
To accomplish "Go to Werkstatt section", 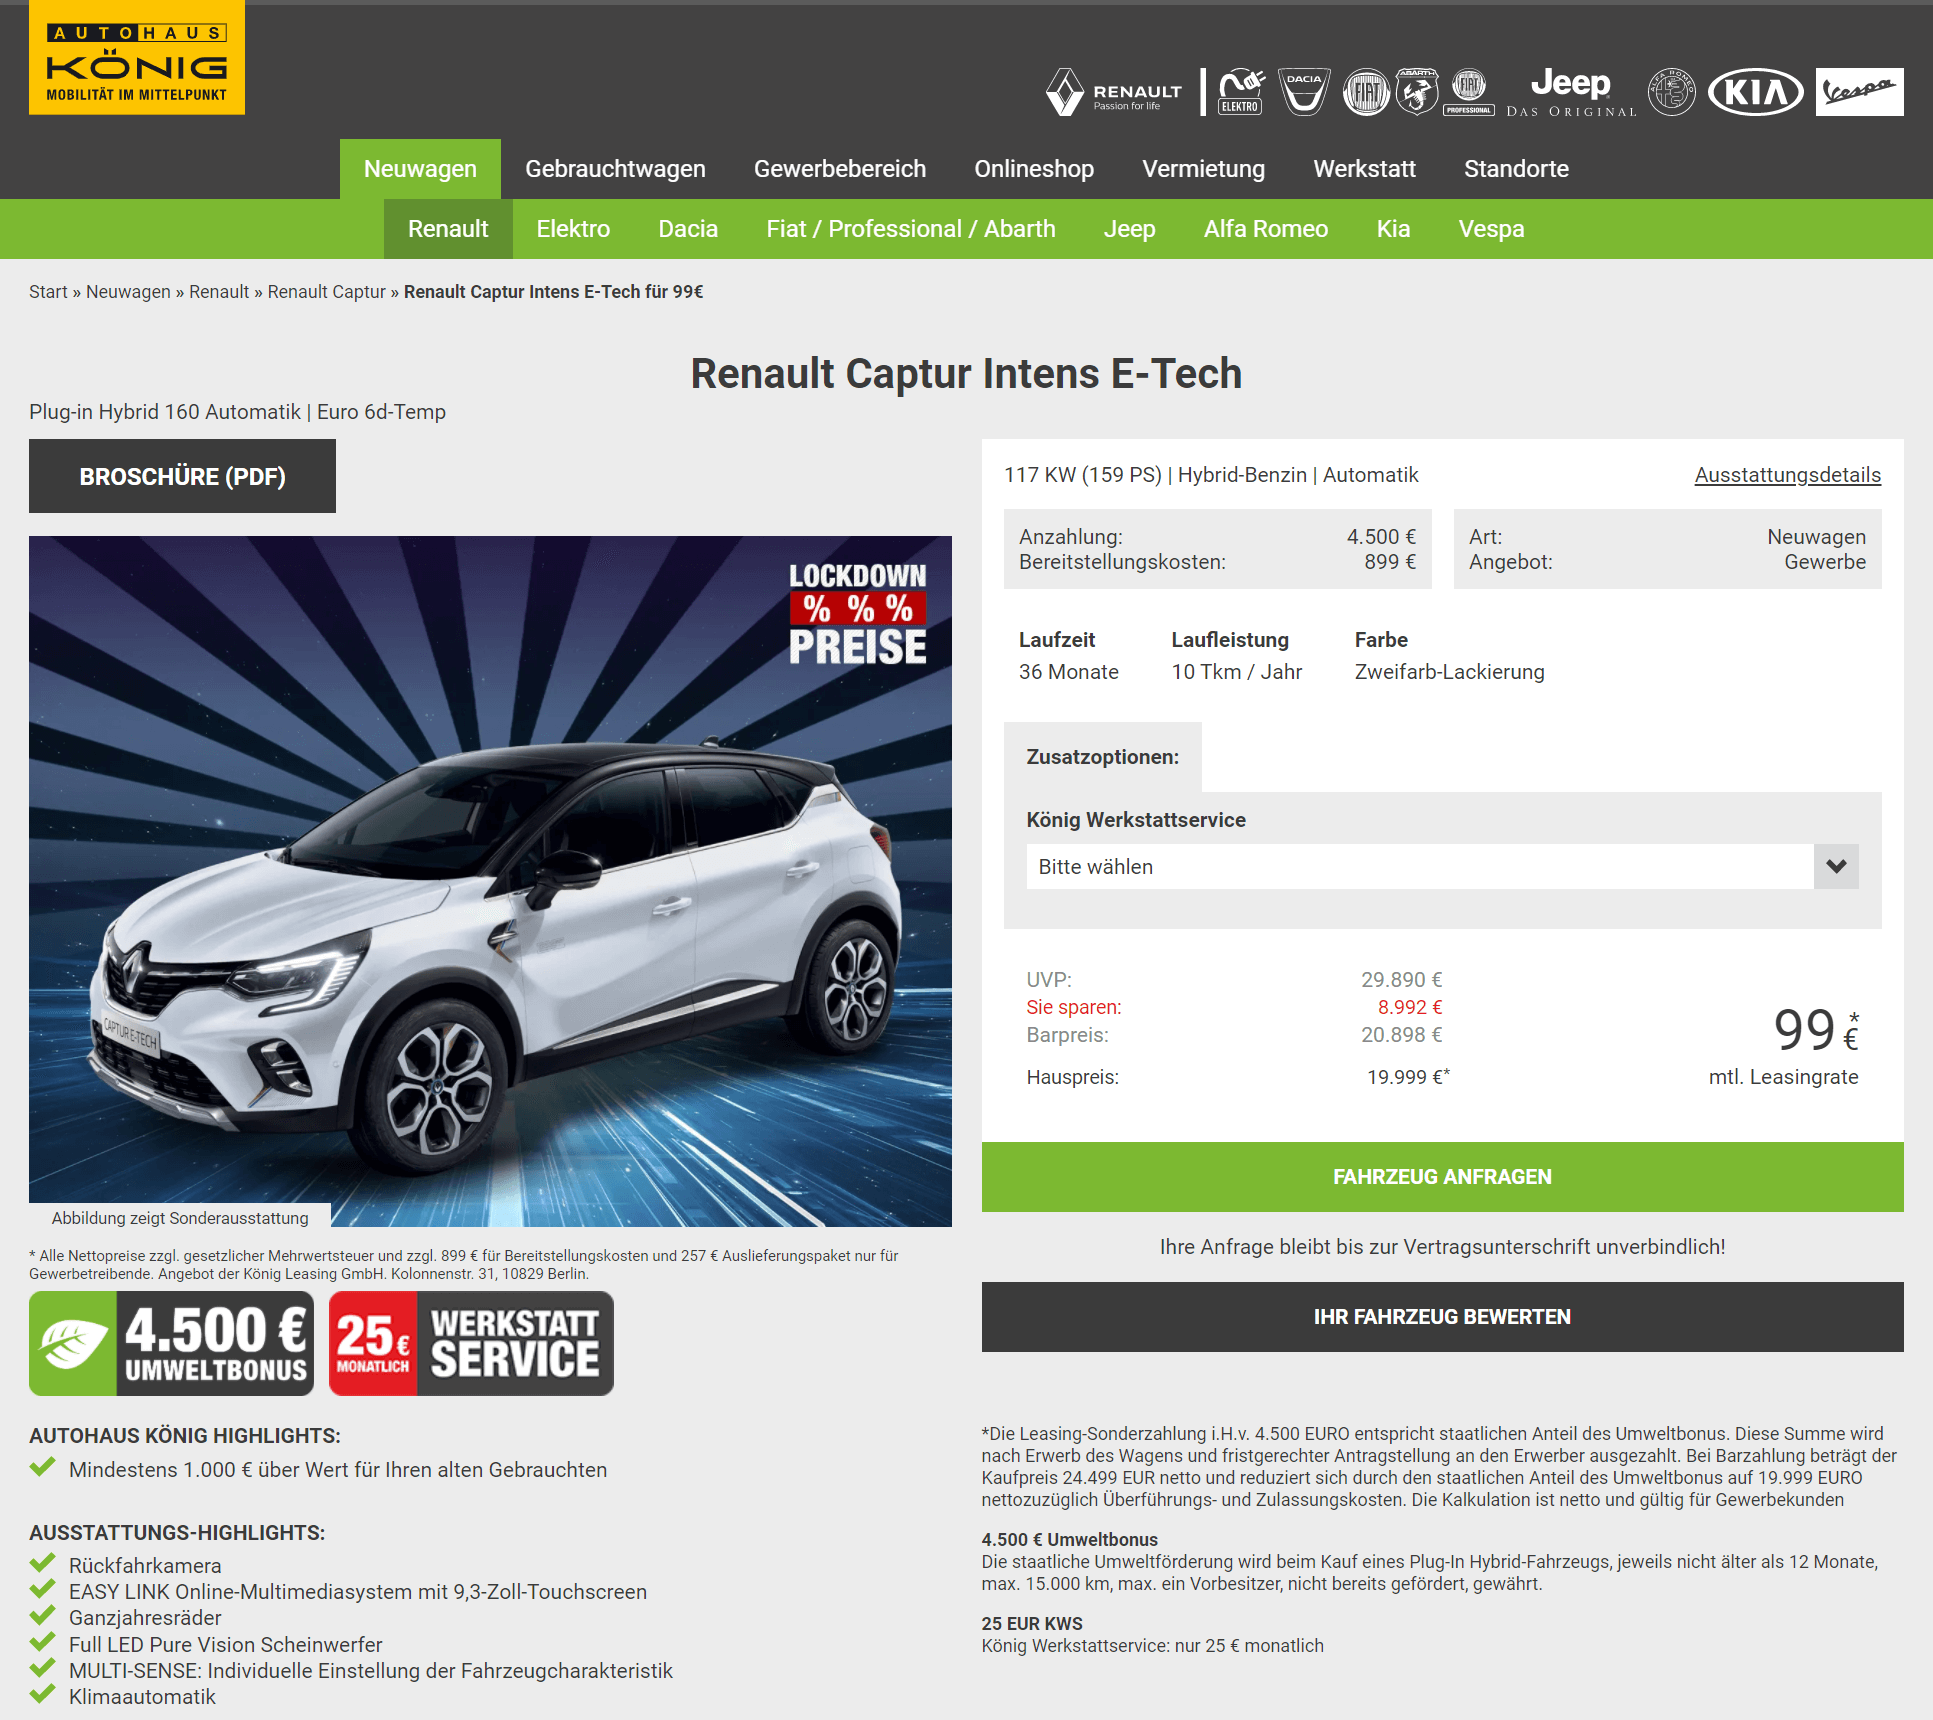I will [1364, 169].
